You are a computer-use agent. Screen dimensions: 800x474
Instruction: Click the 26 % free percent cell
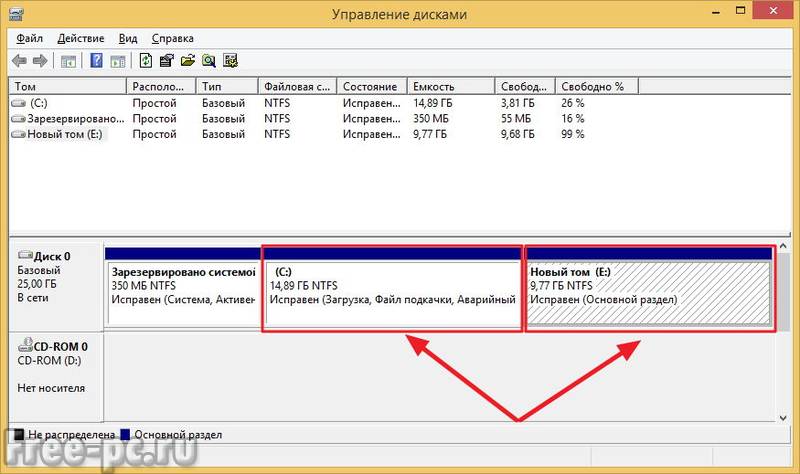point(572,103)
